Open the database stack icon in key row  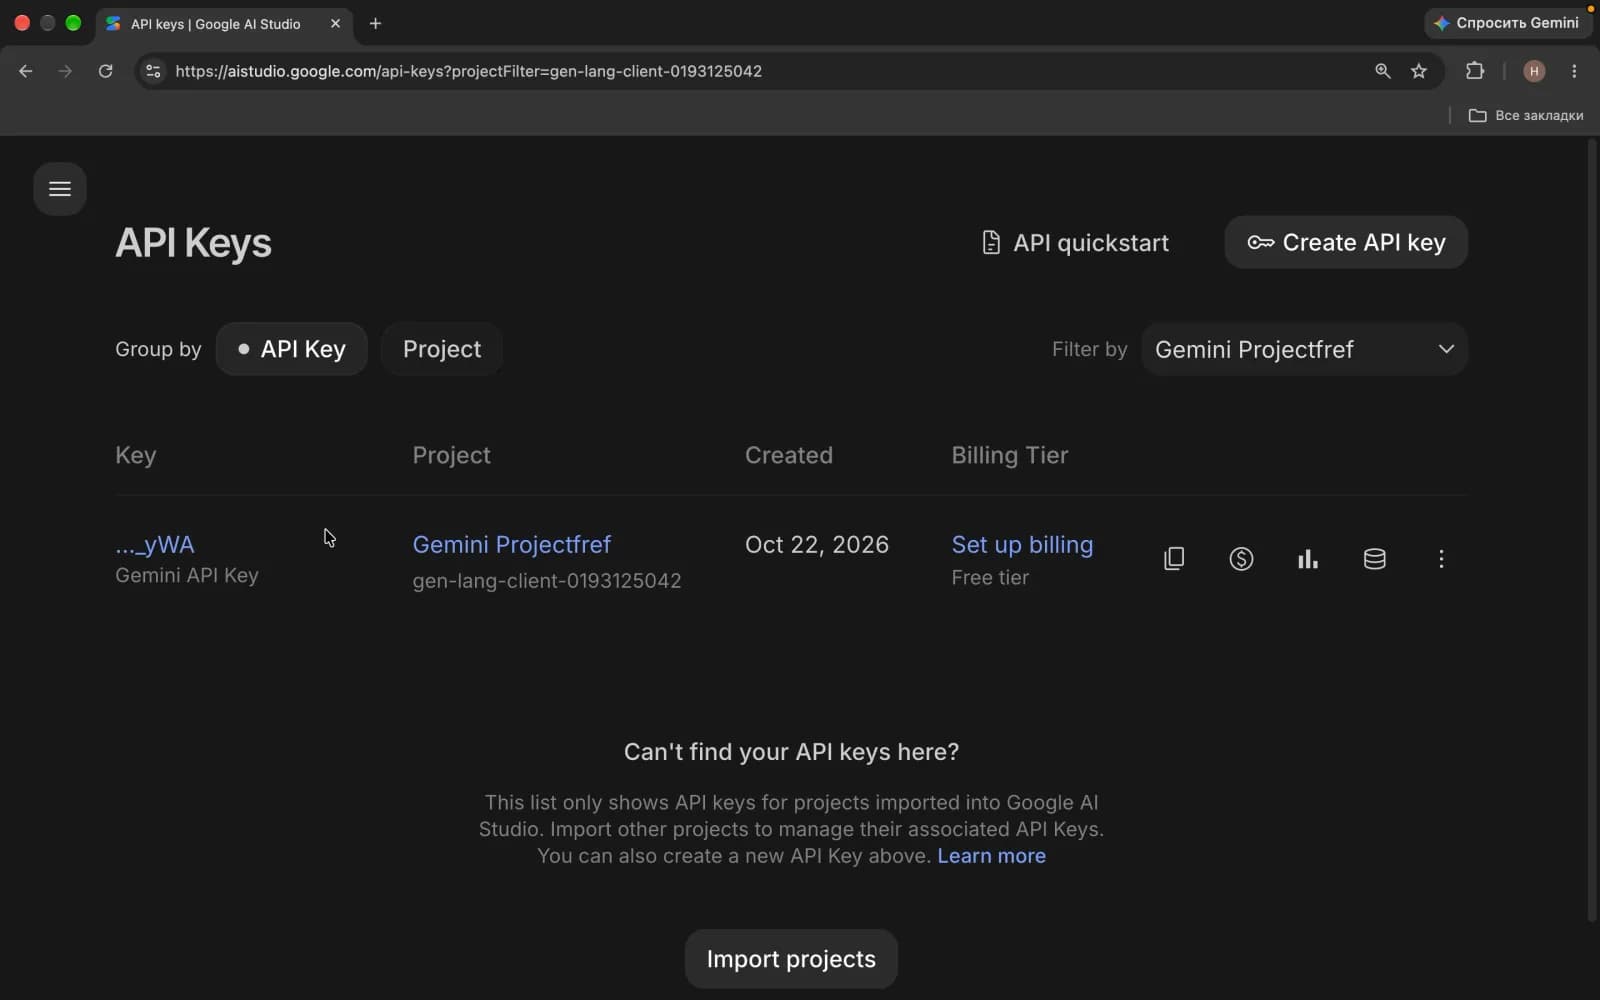tap(1375, 559)
